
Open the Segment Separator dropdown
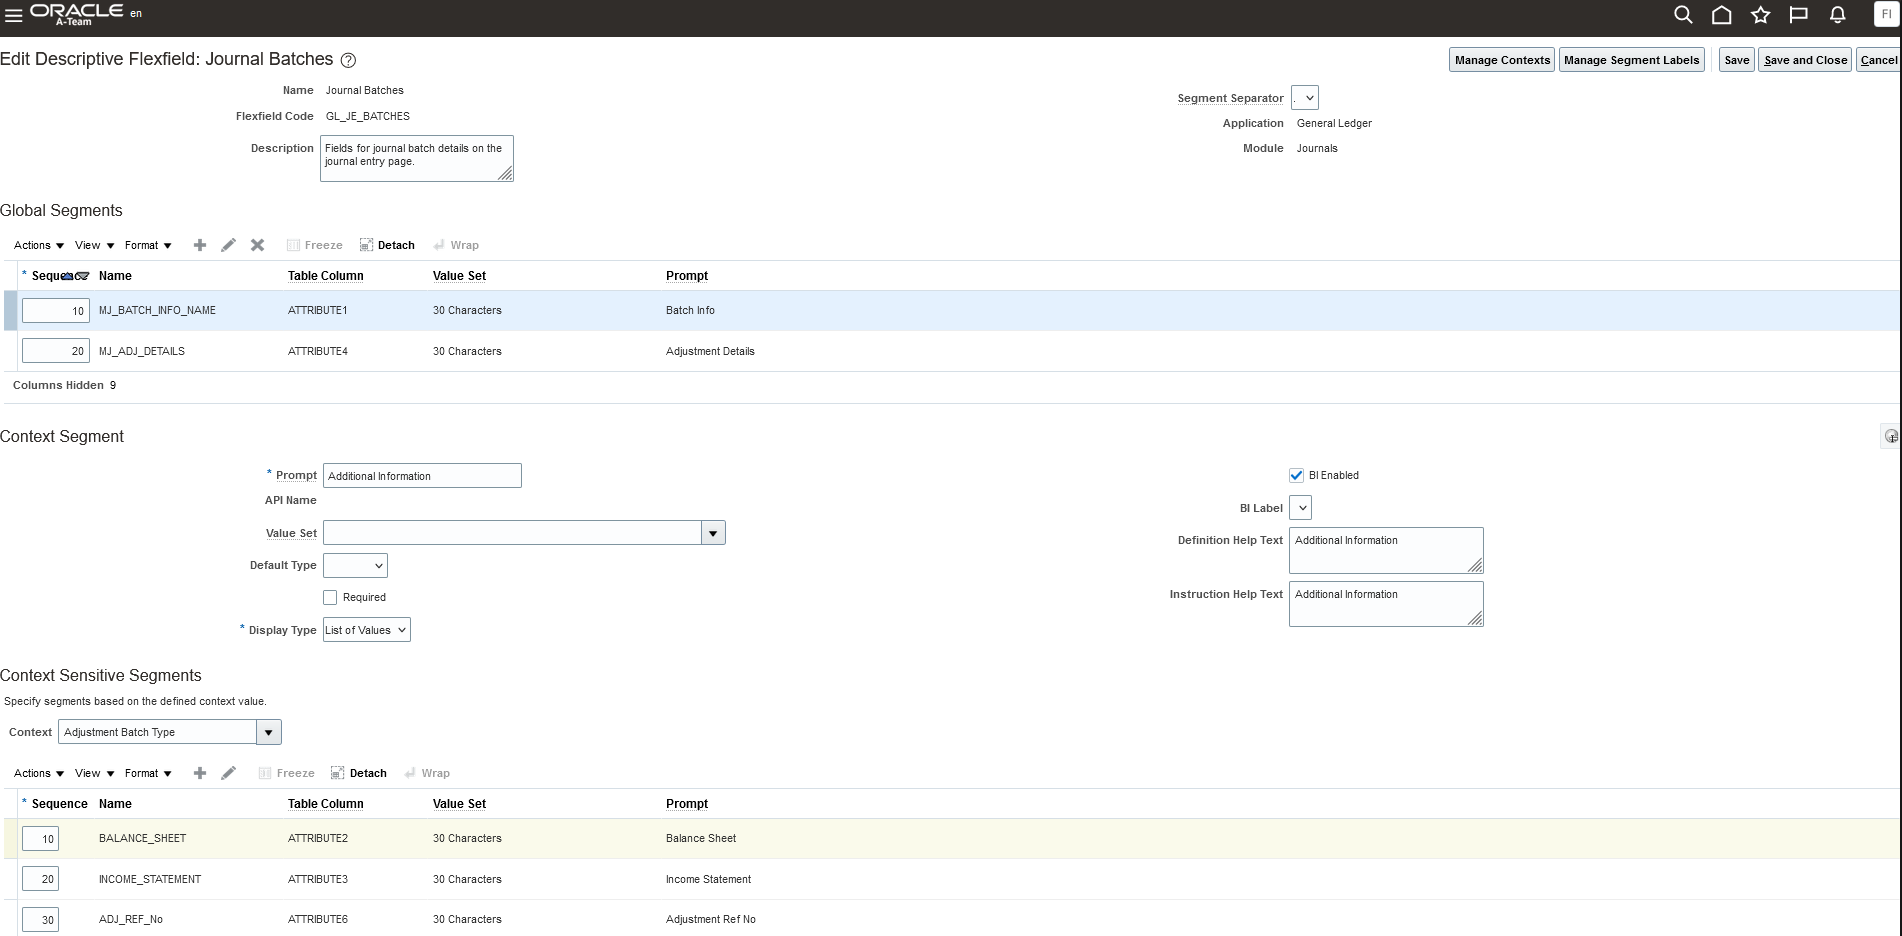tap(1305, 98)
